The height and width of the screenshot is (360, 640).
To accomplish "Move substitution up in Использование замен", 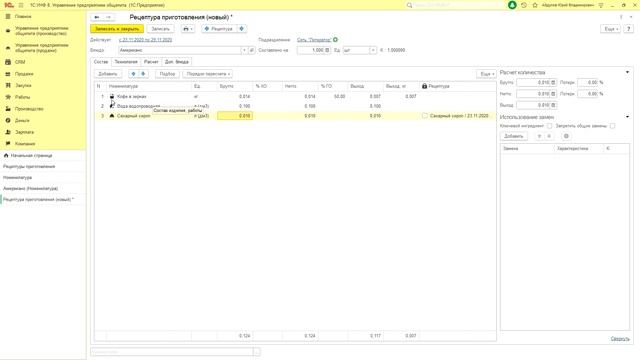I will click(539, 136).
